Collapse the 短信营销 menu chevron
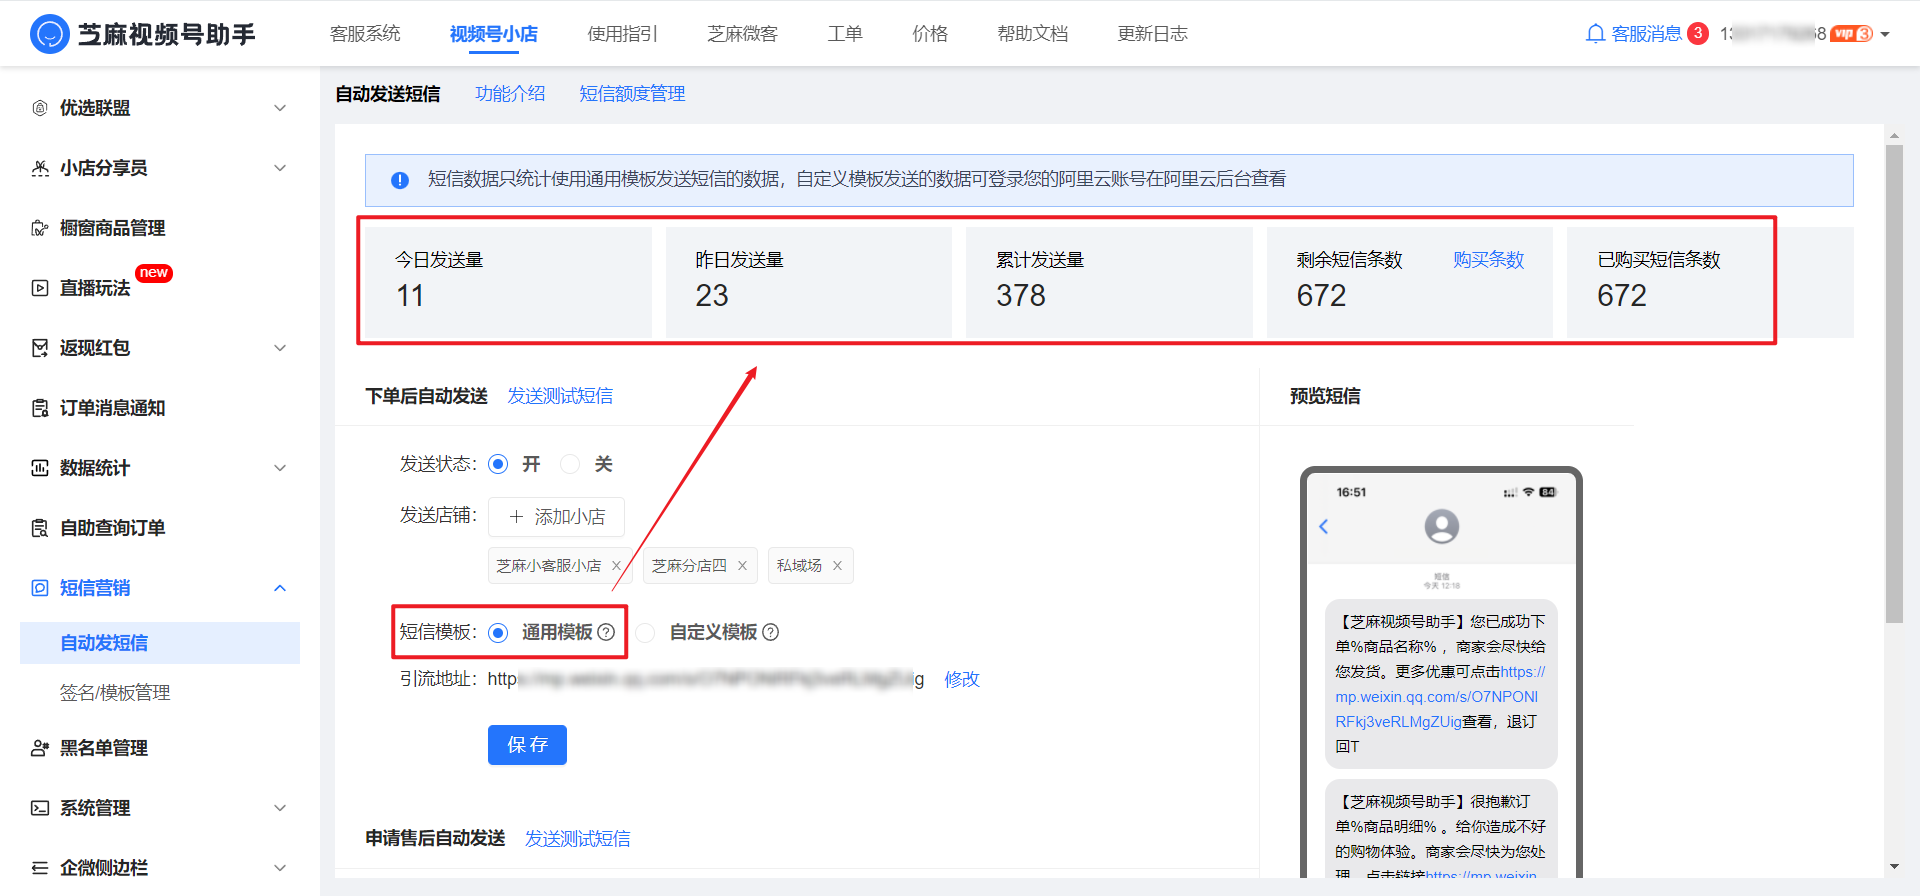The image size is (1920, 896). pyautogui.click(x=280, y=588)
